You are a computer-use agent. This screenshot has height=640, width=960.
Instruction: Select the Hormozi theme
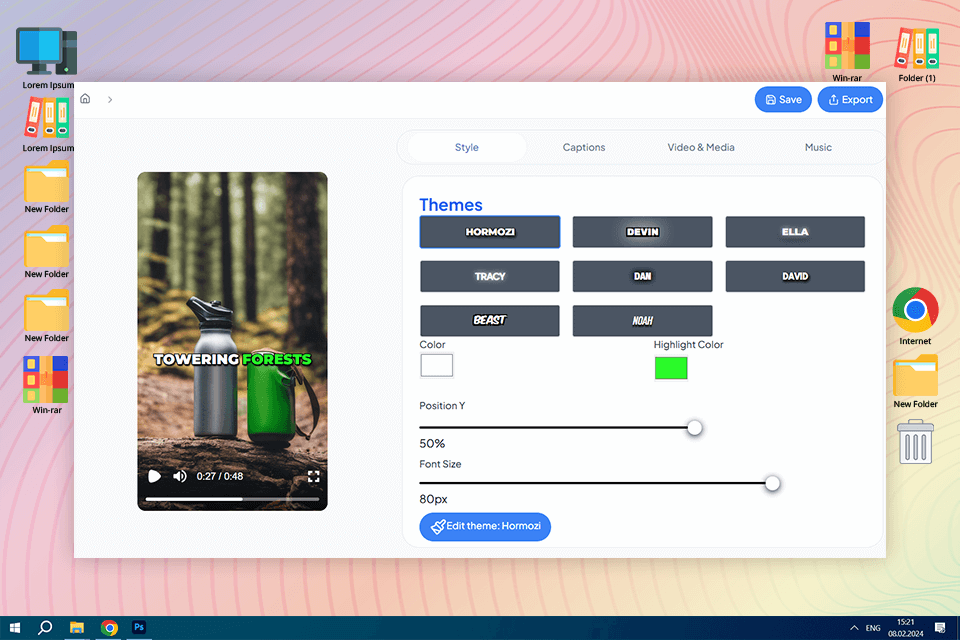[x=490, y=232]
